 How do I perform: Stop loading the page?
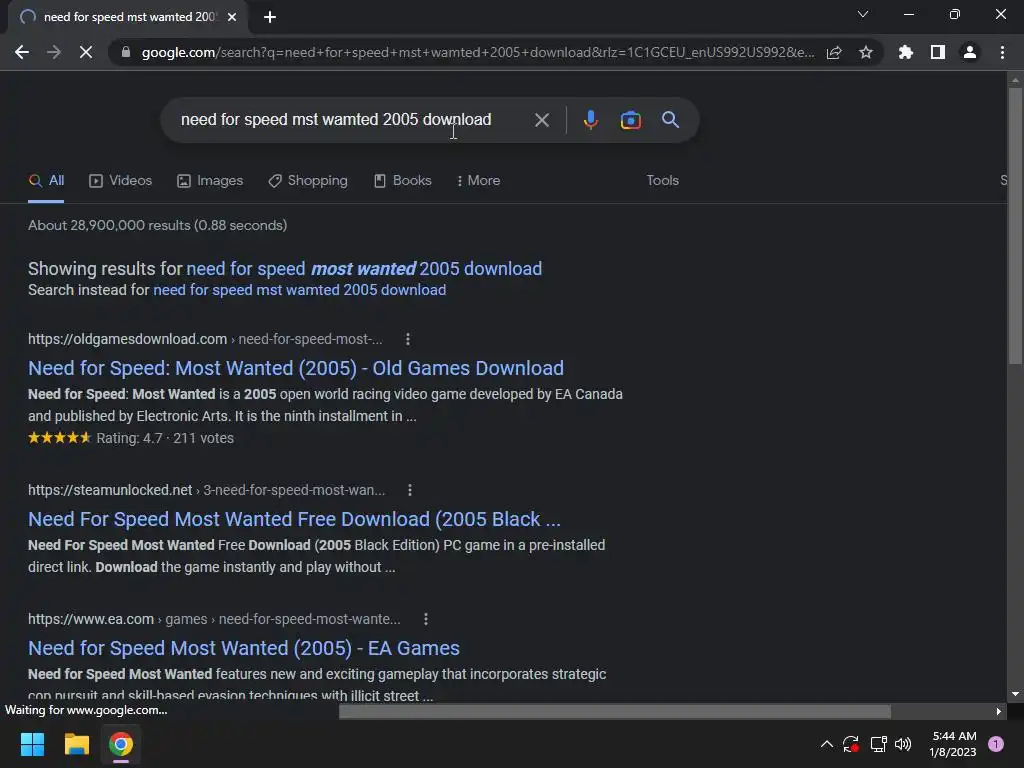[86, 52]
